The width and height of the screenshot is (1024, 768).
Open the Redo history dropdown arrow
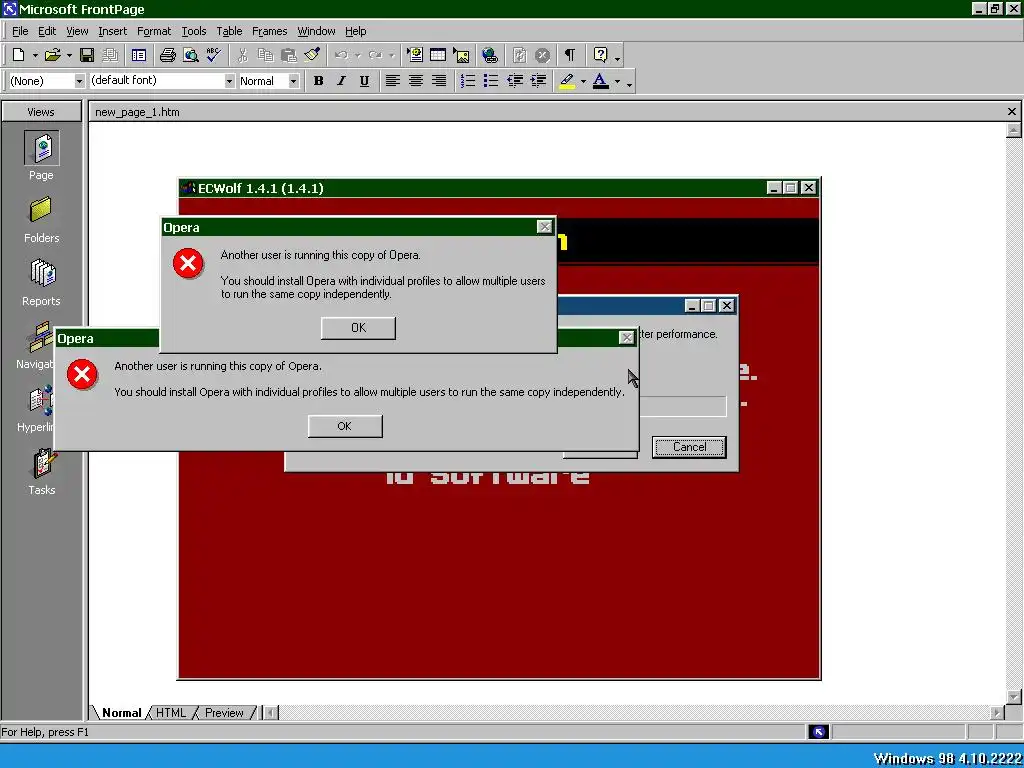click(391, 56)
